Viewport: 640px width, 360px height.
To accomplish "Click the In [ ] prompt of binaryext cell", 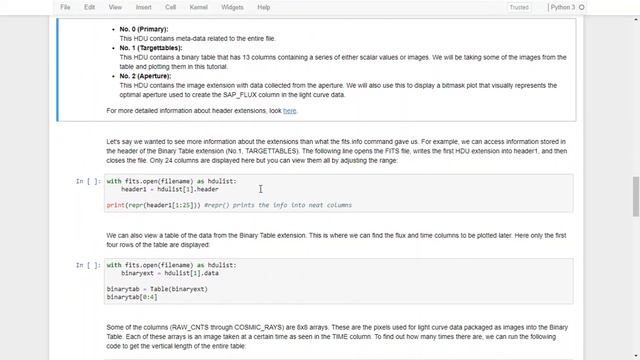I will click(x=88, y=265).
